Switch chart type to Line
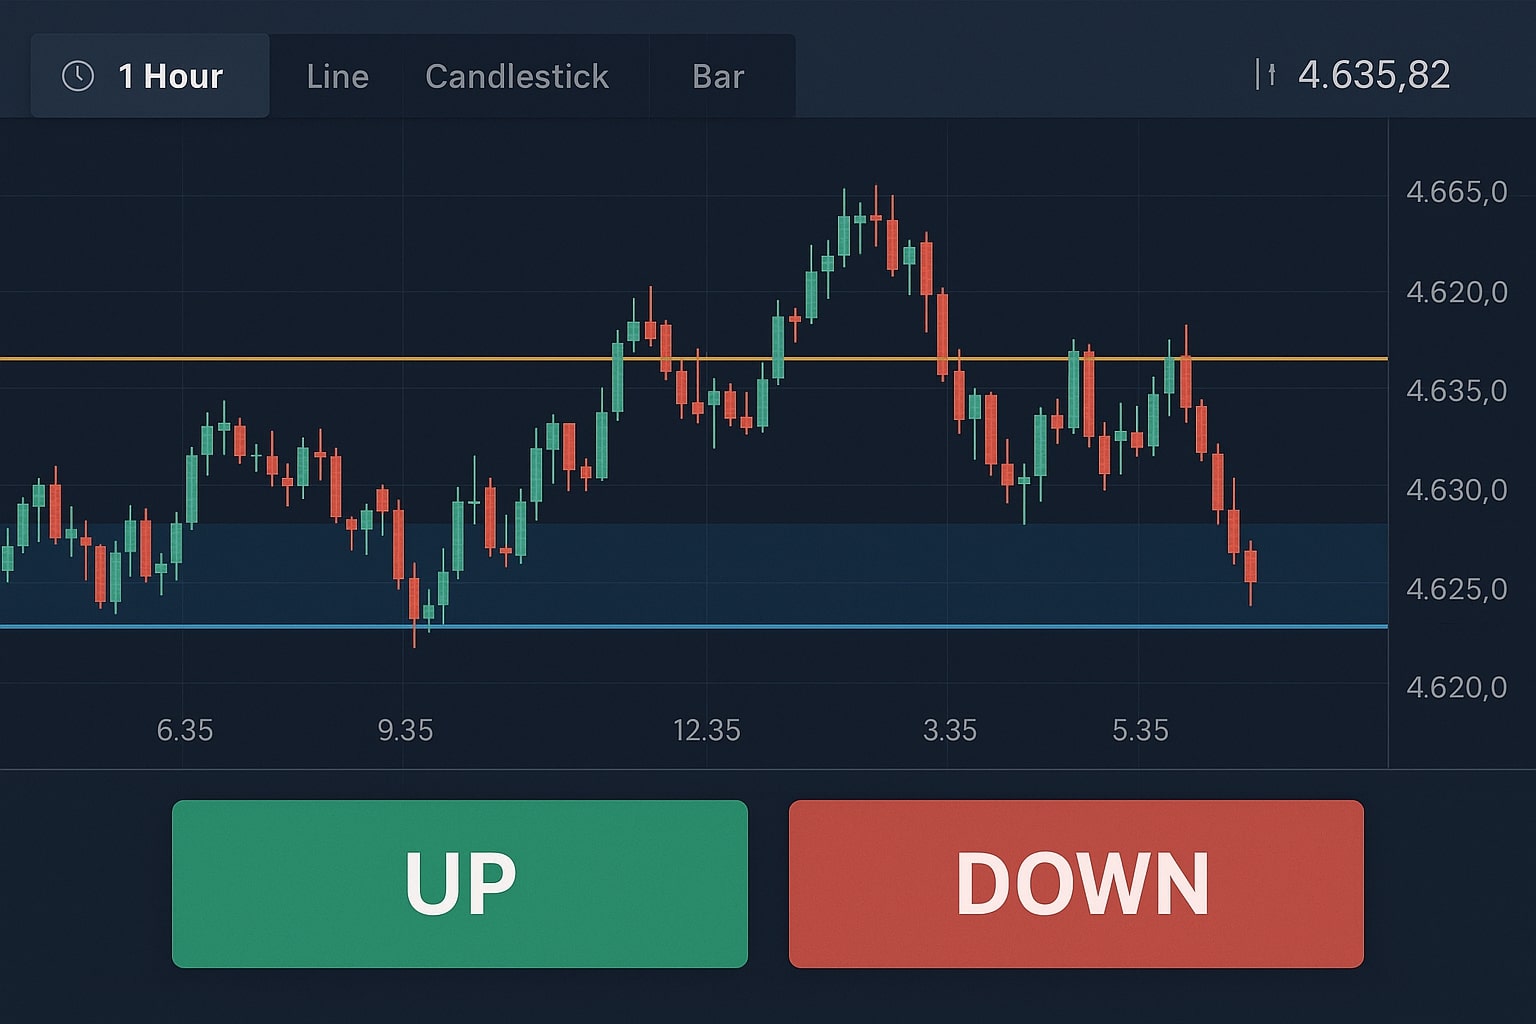 [337, 76]
